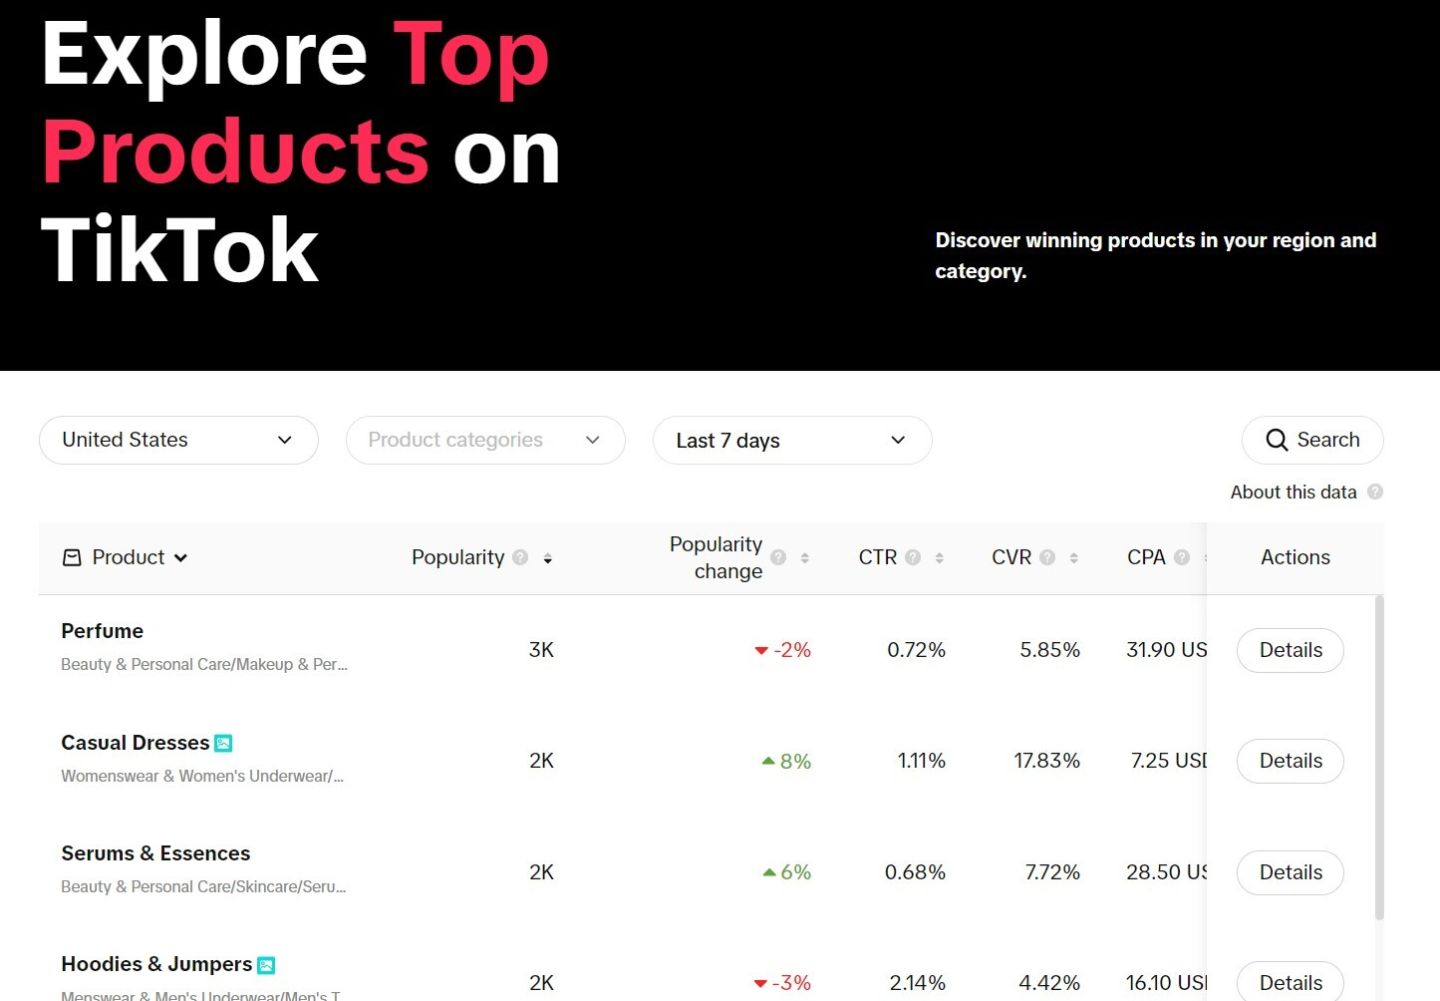Click the Popularity help question-mark icon
The height and width of the screenshot is (1001, 1440).
(x=520, y=558)
